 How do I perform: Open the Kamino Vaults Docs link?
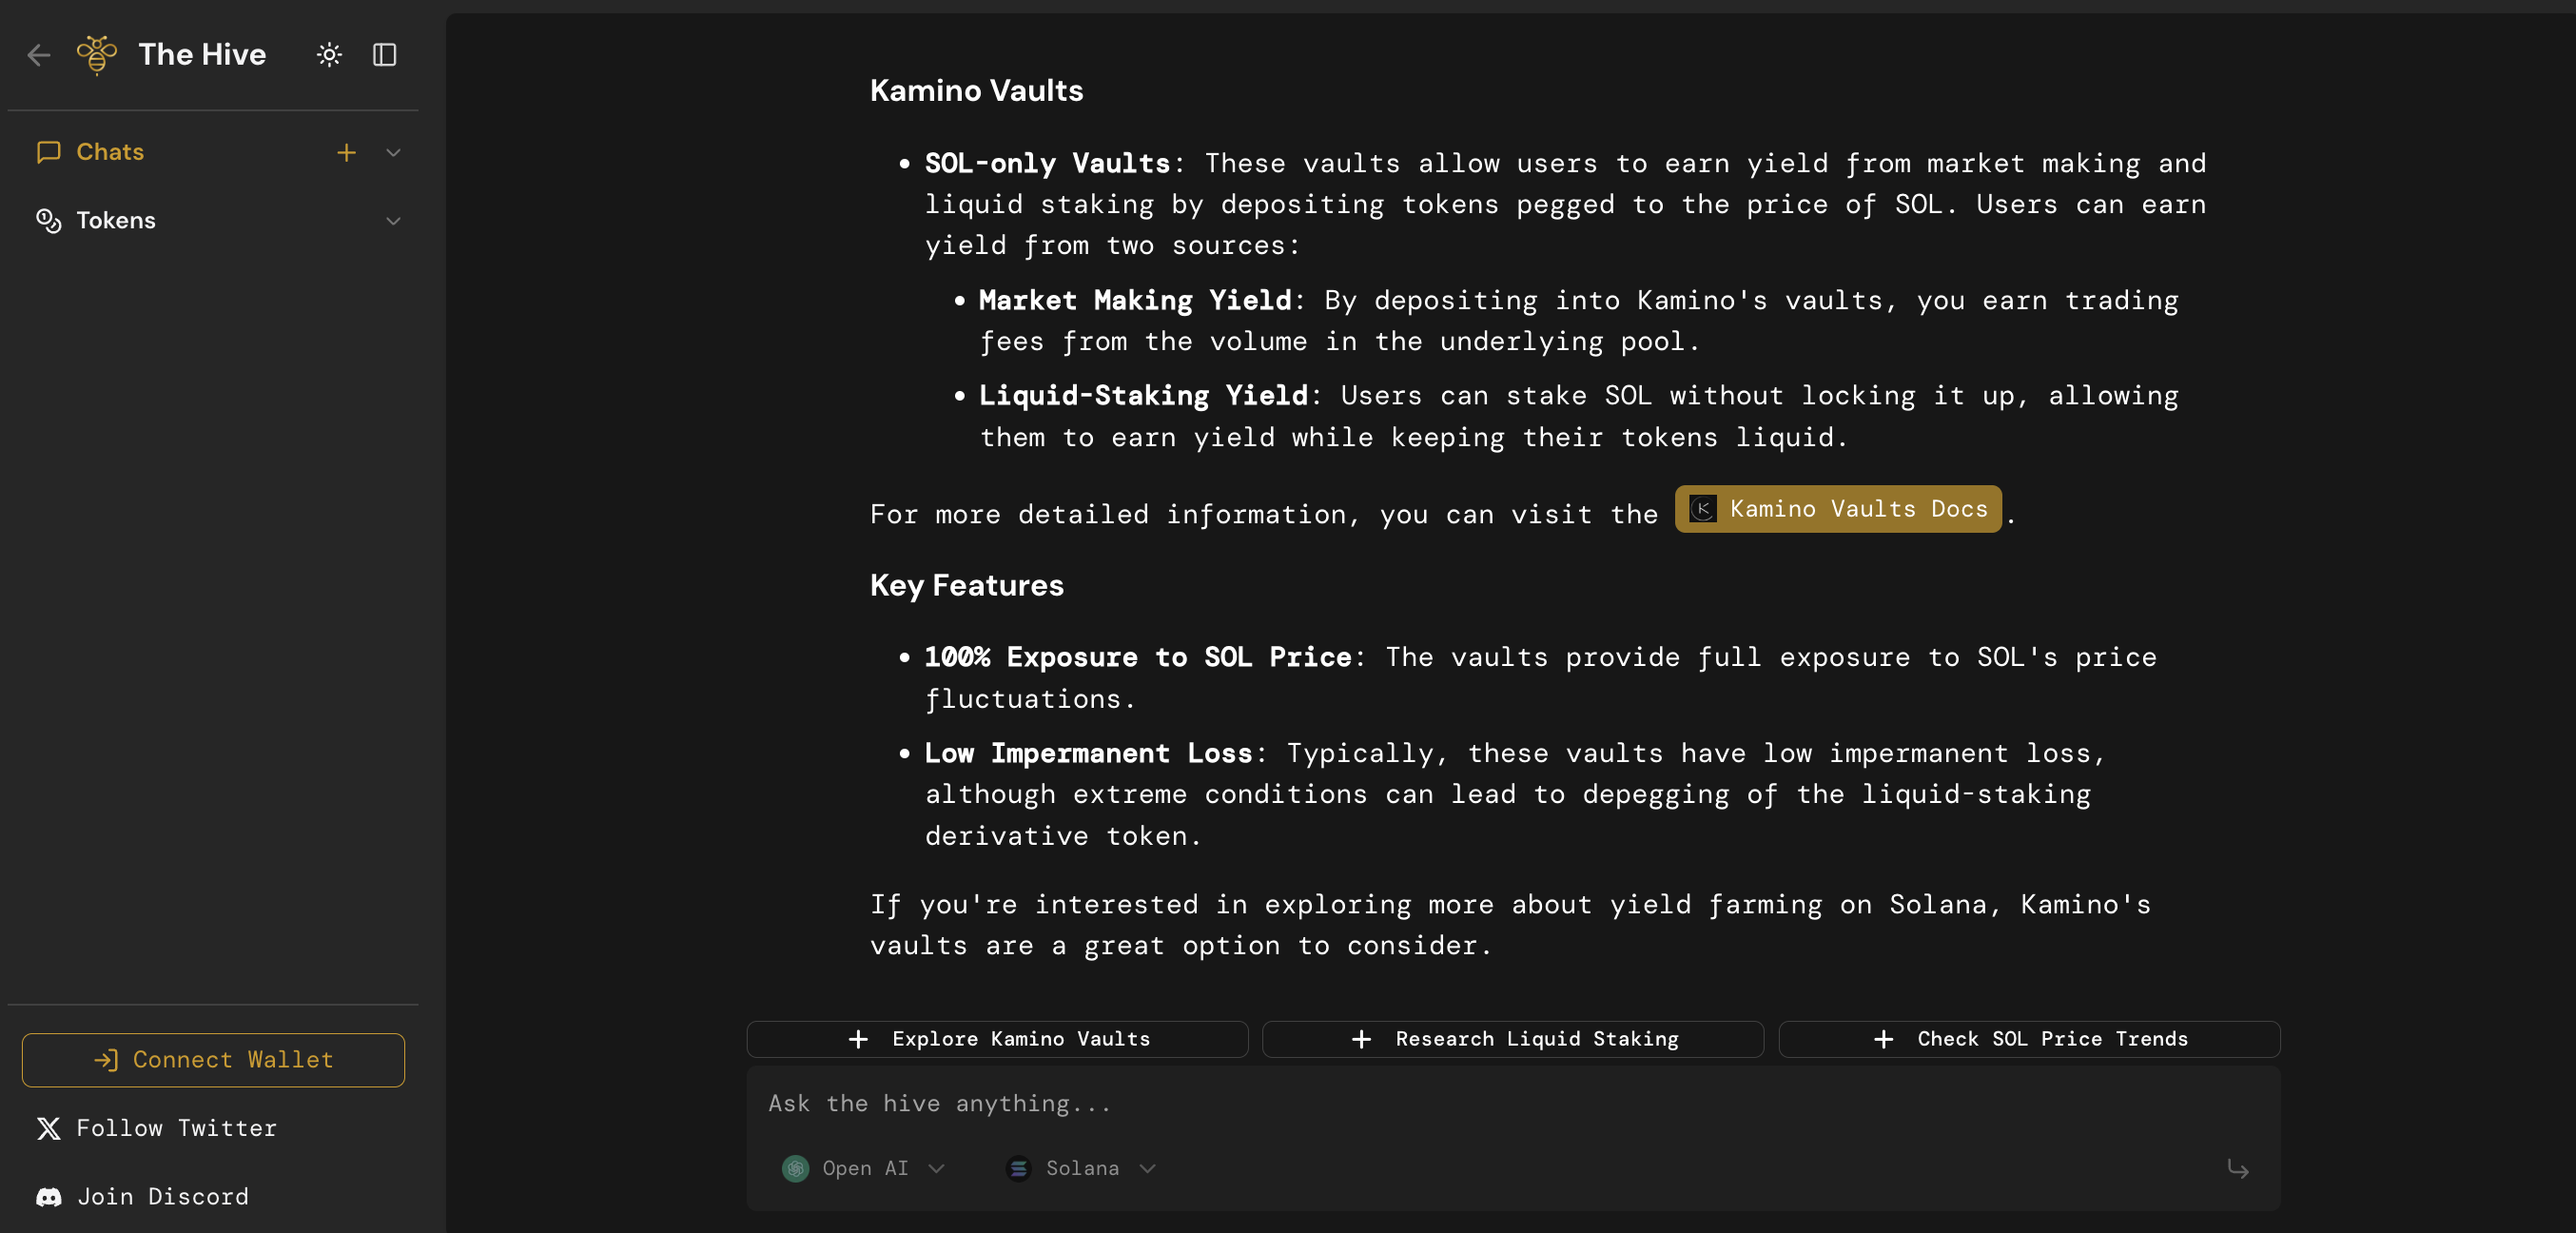tap(1837, 509)
